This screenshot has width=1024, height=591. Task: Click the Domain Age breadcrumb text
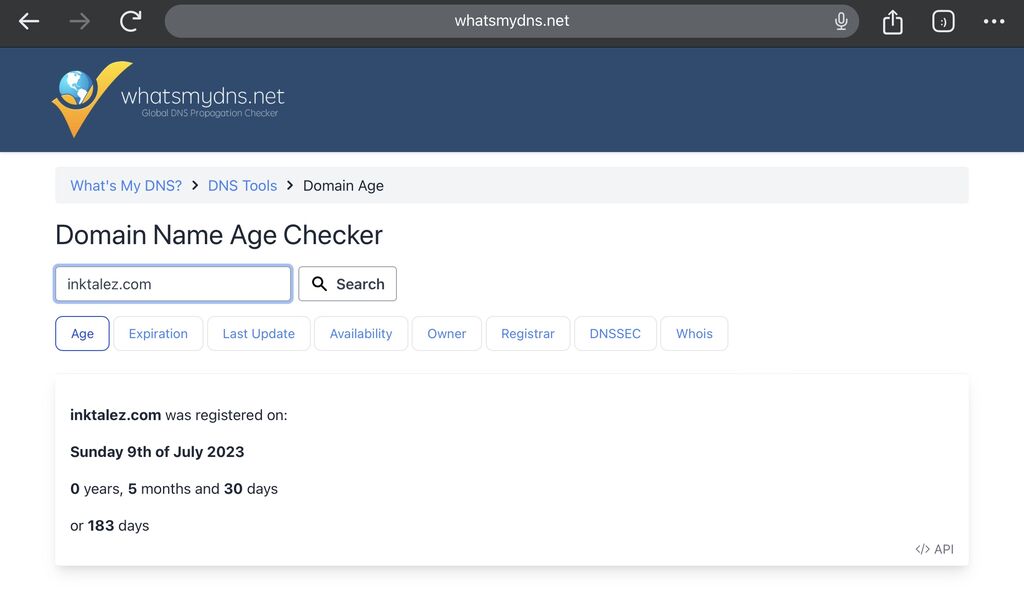[344, 185]
